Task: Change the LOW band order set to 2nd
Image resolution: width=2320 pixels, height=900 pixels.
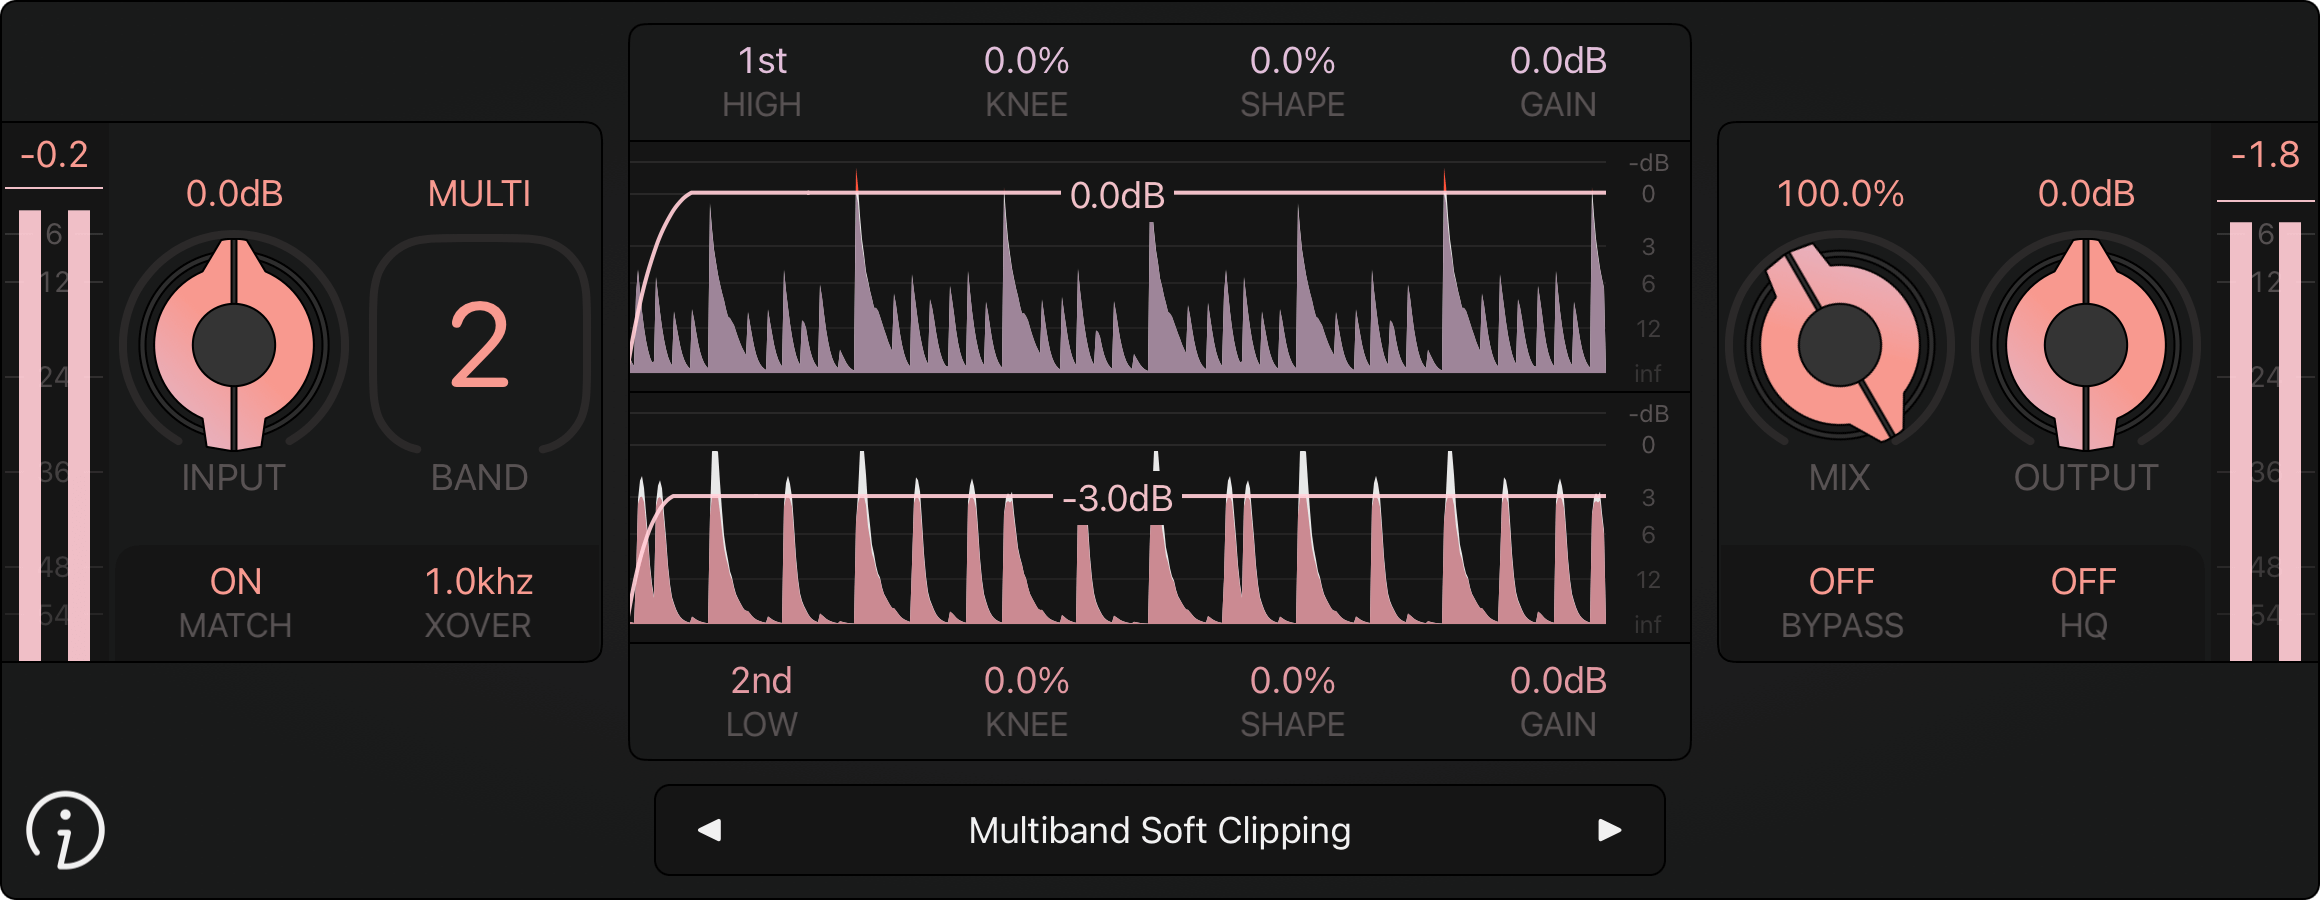Action: (x=762, y=702)
